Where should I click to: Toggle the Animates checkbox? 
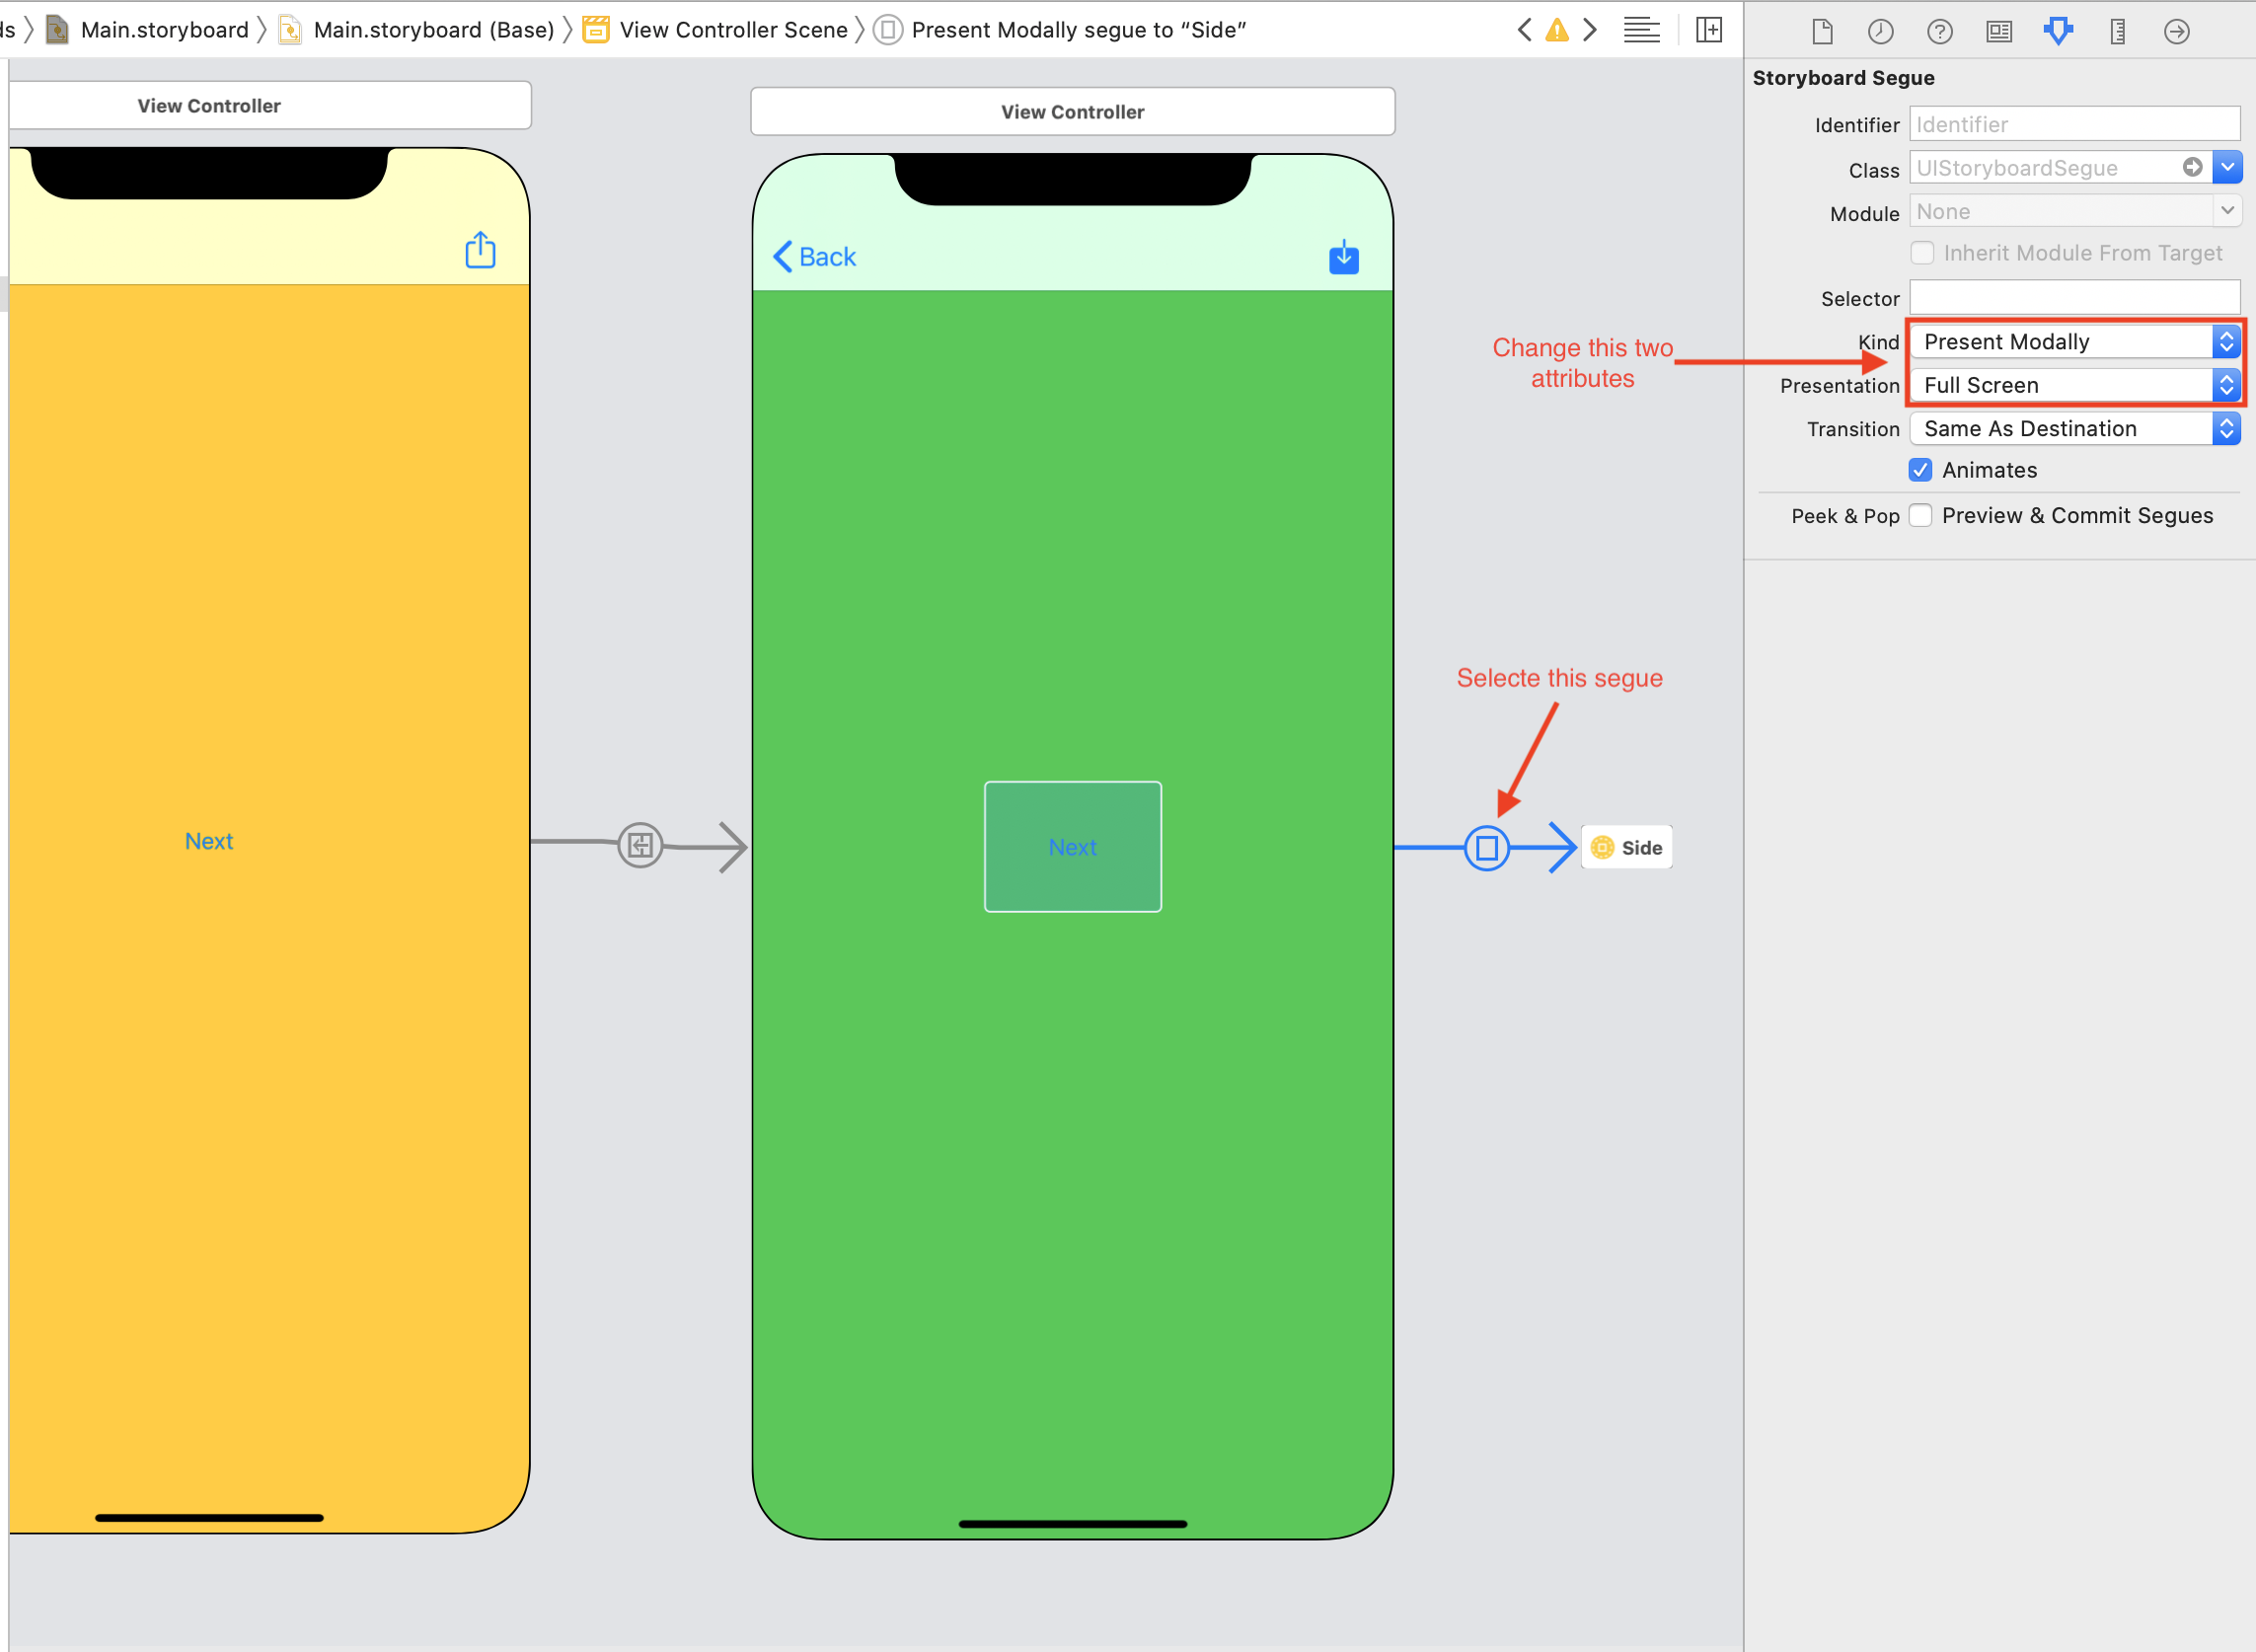click(x=1923, y=470)
